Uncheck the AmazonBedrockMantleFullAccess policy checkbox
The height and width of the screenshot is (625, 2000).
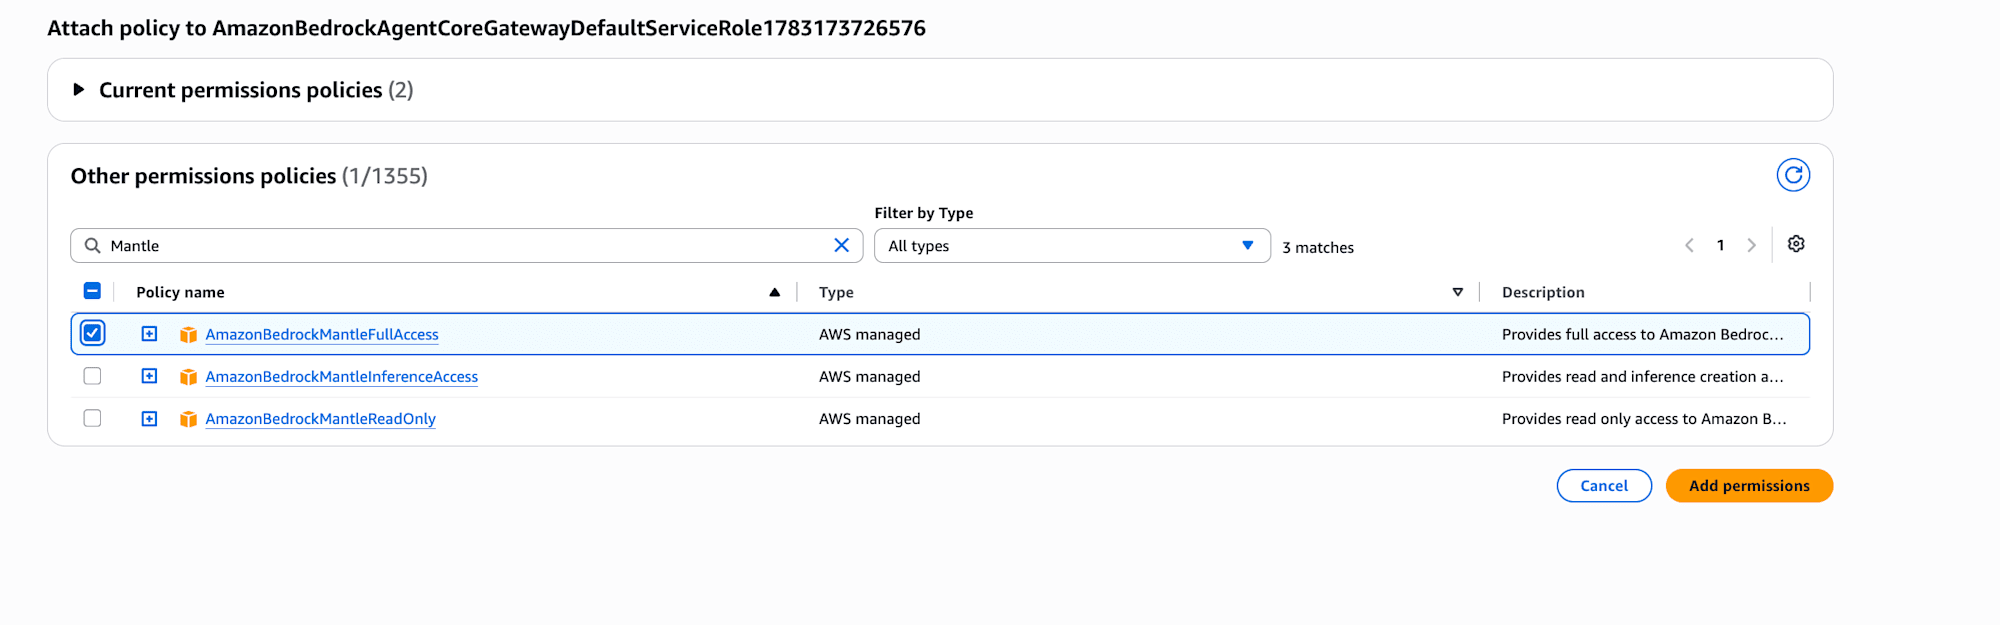pyautogui.click(x=92, y=333)
